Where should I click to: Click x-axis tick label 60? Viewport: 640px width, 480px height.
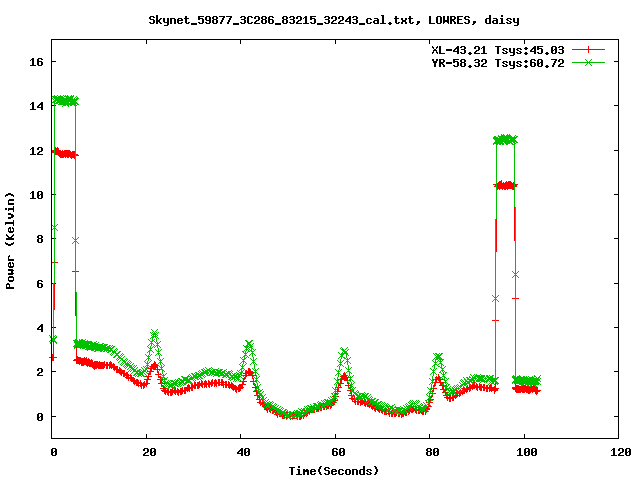[338, 452]
